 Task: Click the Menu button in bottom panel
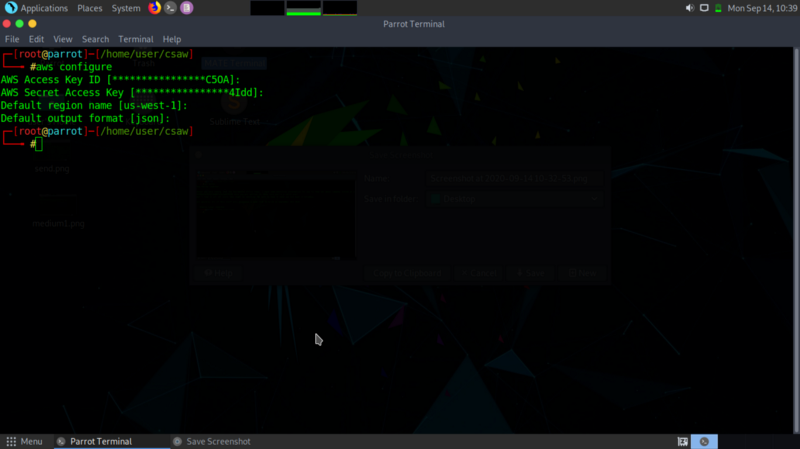[24, 441]
